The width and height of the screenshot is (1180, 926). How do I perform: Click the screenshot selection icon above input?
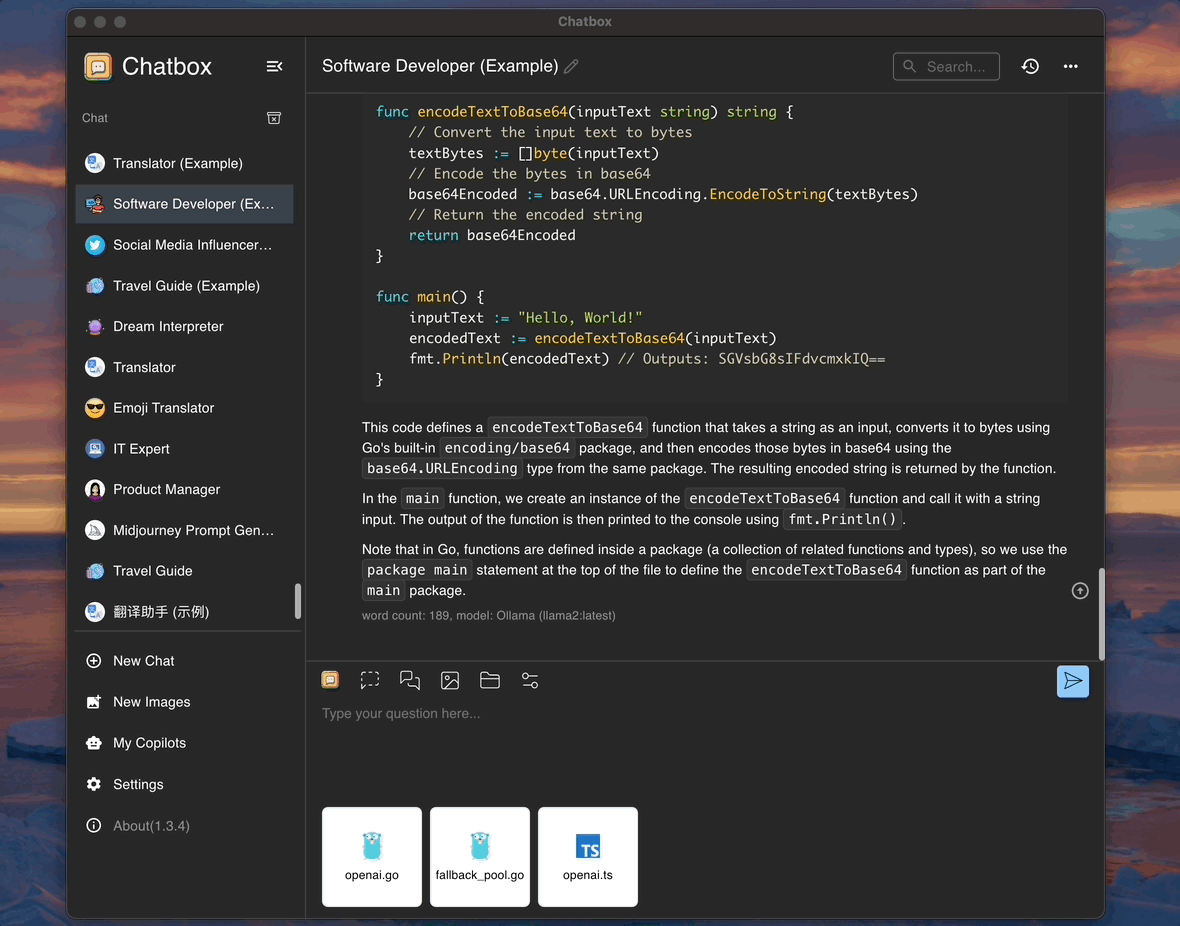pos(370,680)
